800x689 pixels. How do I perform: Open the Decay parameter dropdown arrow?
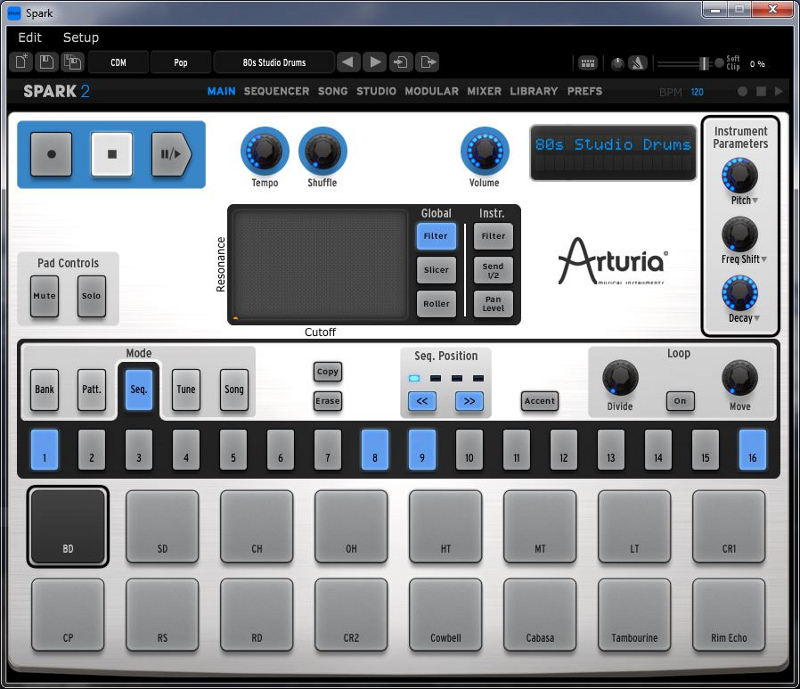click(x=757, y=318)
